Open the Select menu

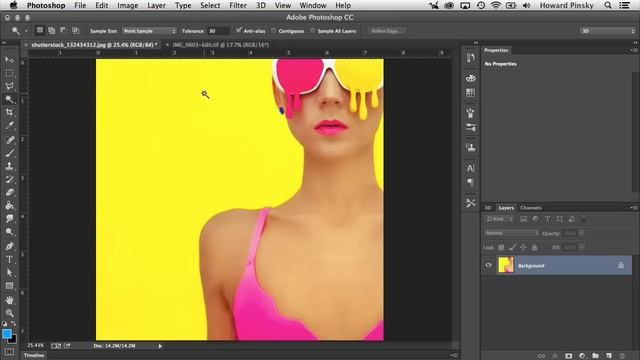pos(210,5)
